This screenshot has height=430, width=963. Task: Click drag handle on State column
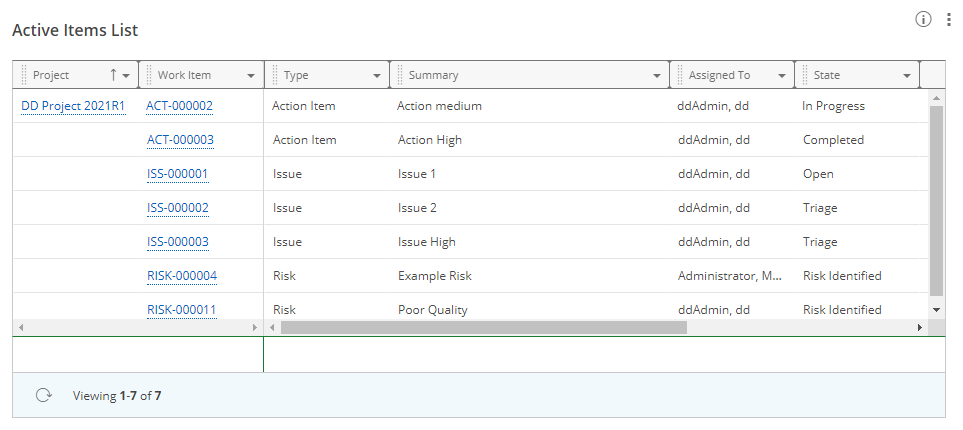click(x=805, y=75)
